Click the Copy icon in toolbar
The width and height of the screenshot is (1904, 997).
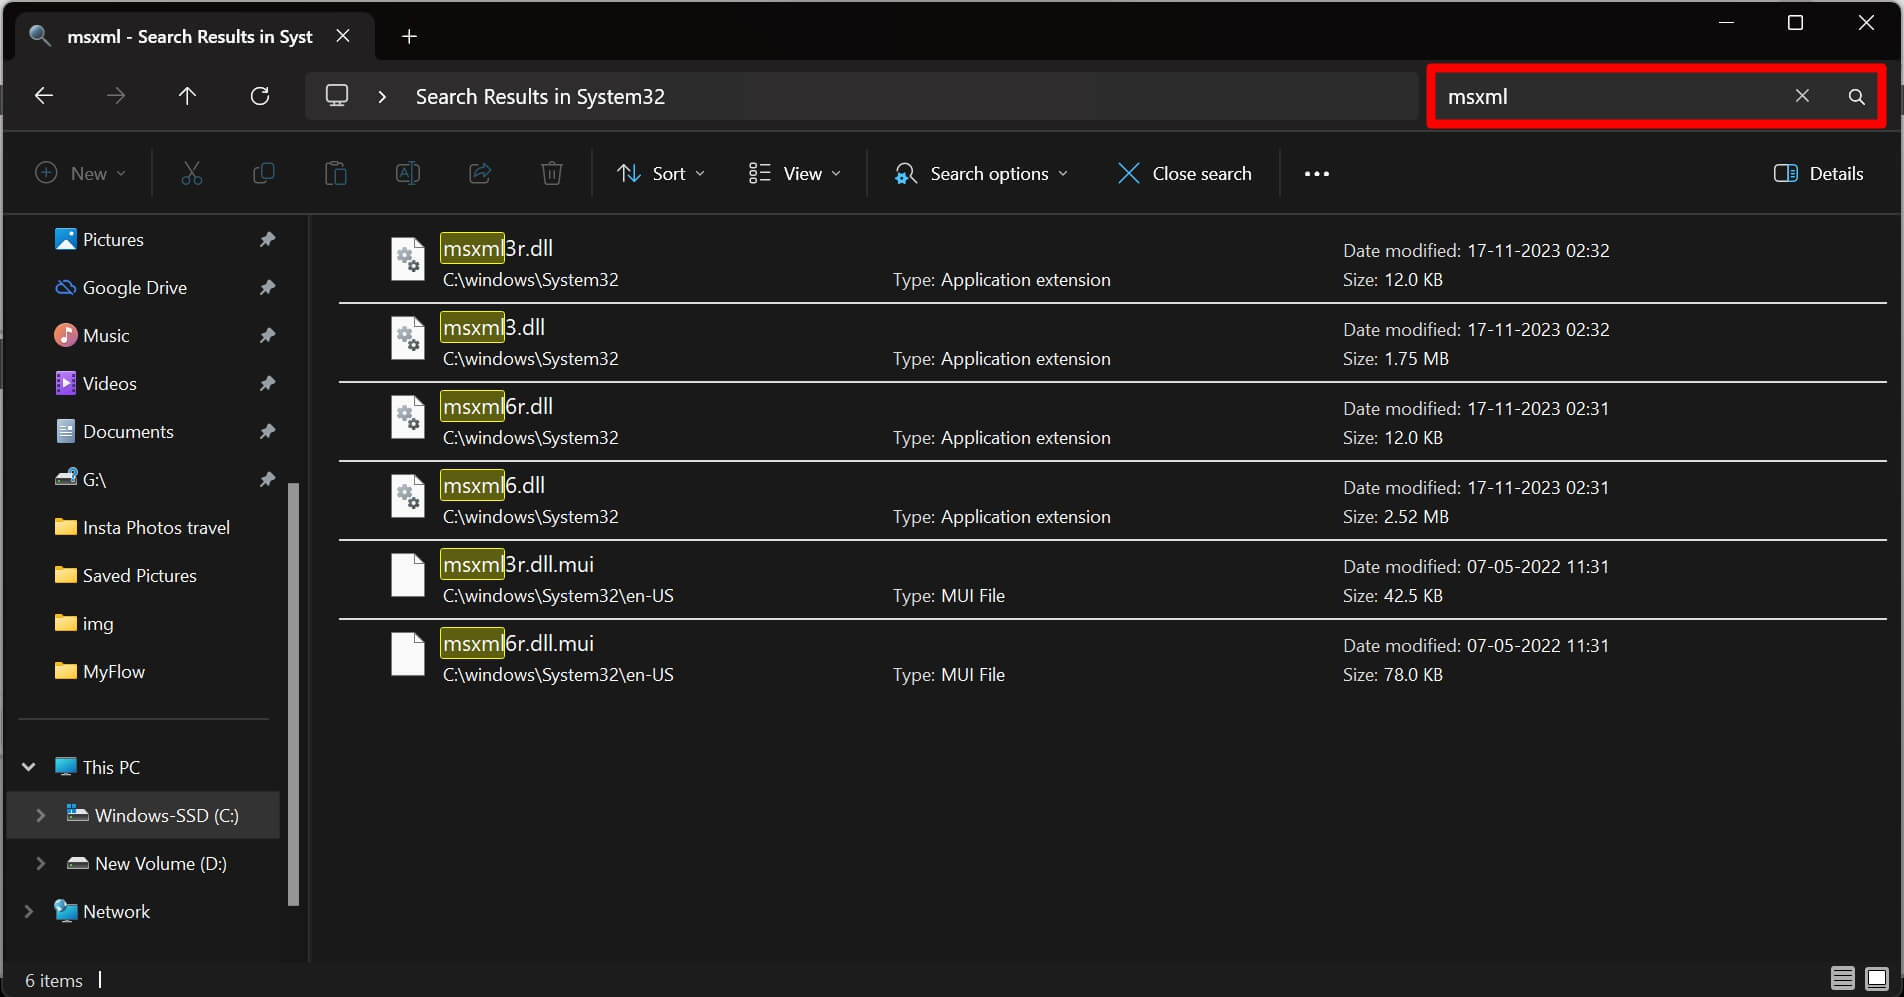pos(264,173)
